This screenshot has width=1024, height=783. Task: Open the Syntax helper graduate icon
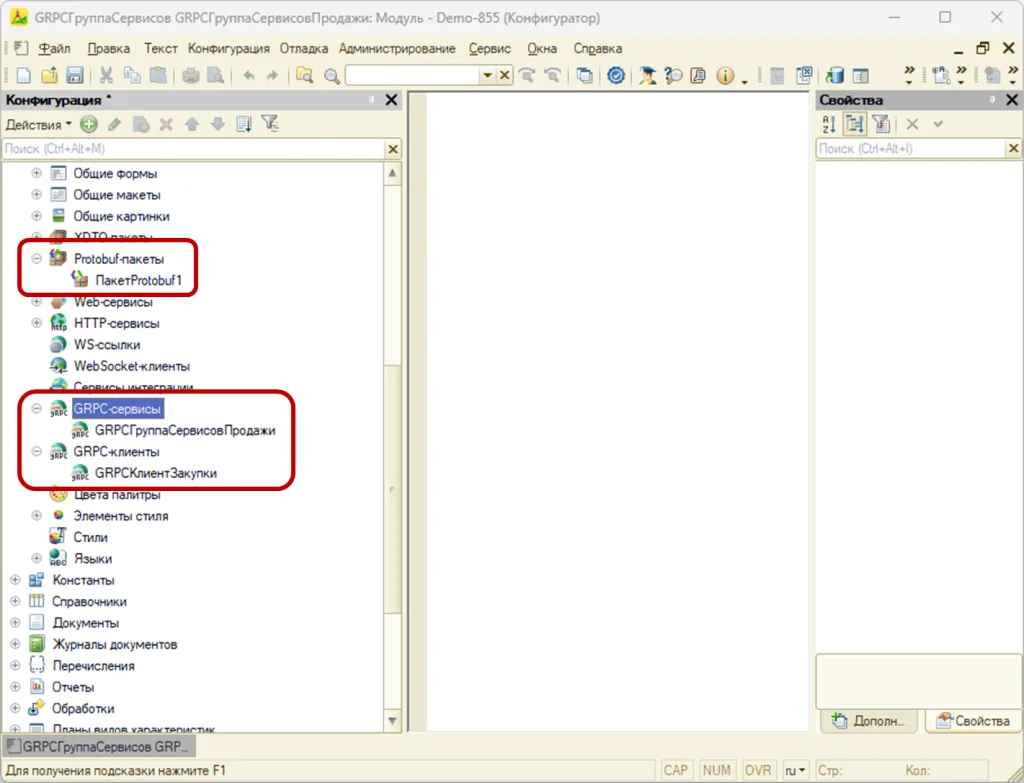click(647, 76)
